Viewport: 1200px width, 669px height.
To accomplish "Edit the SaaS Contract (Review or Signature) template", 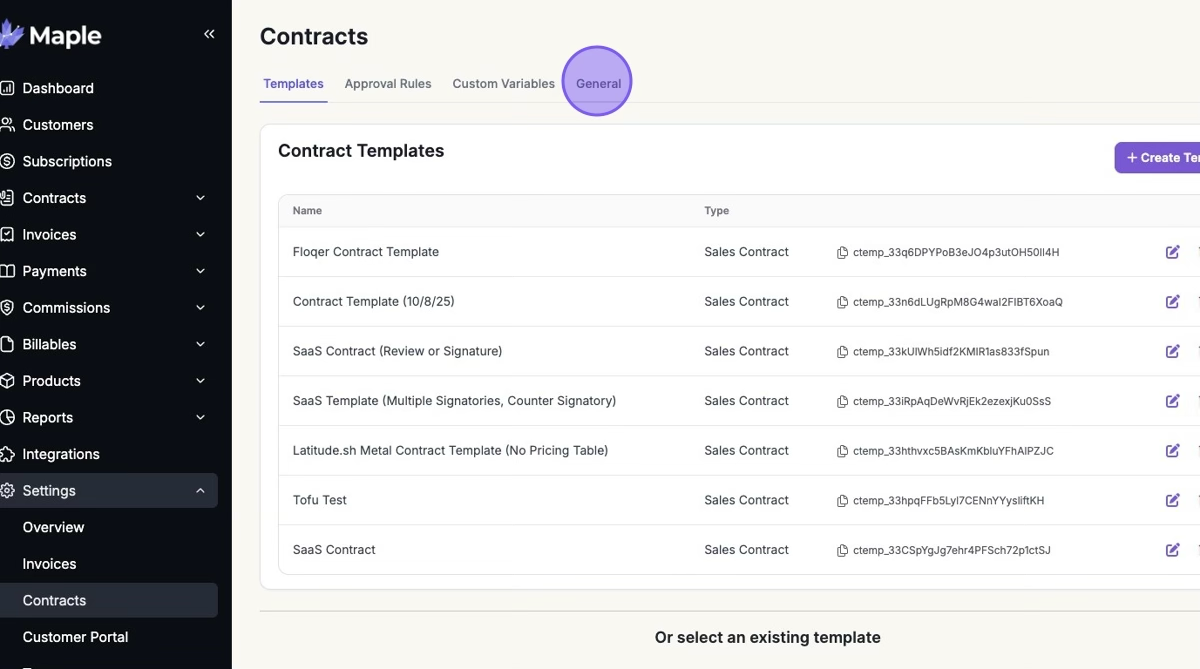I will click(x=1172, y=351).
